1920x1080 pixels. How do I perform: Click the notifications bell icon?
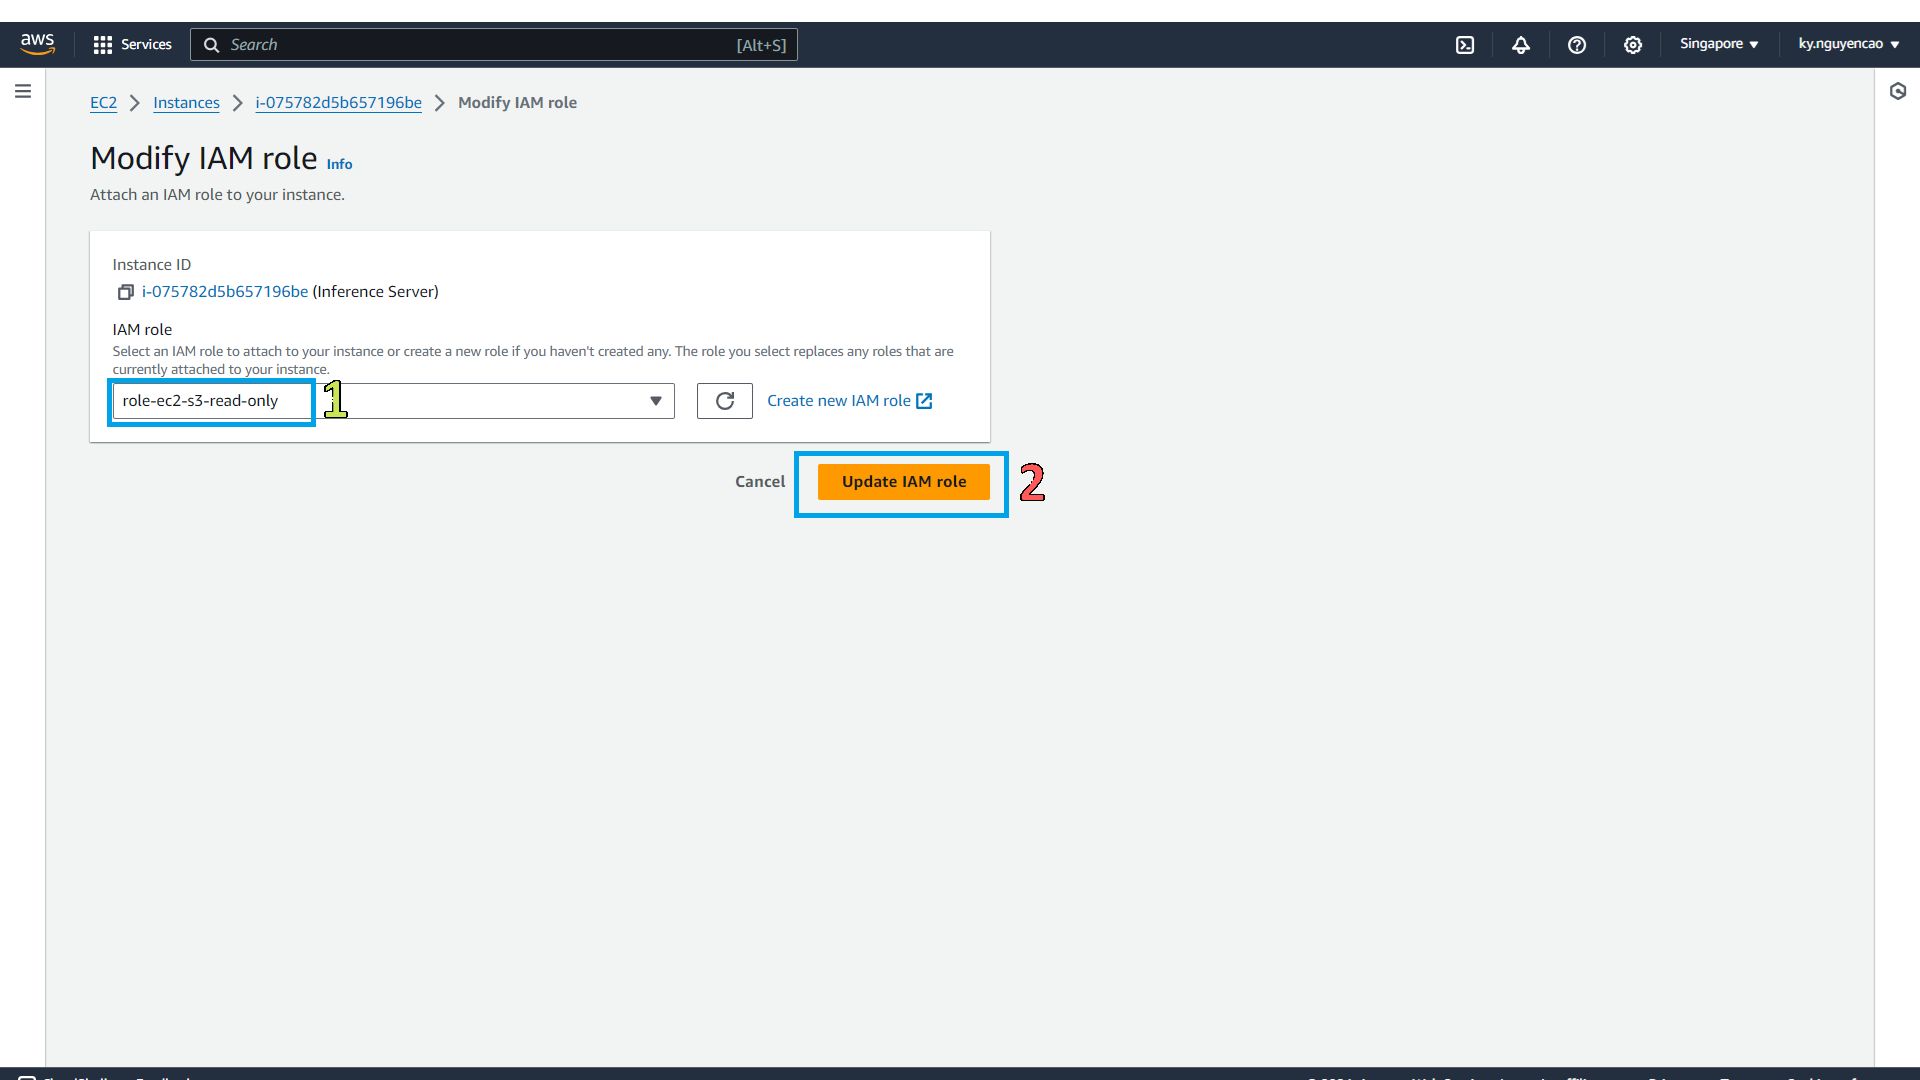[x=1520, y=45]
